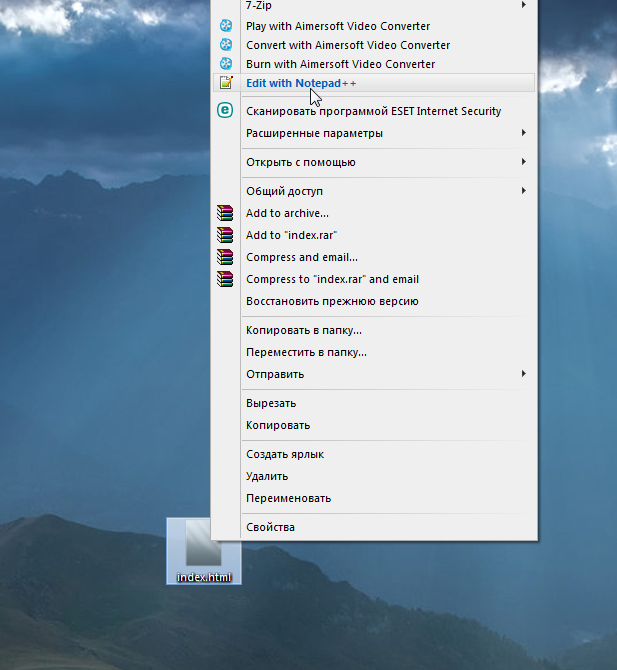Click Aimersoft icon beside Convert entry

pos(226,44)
